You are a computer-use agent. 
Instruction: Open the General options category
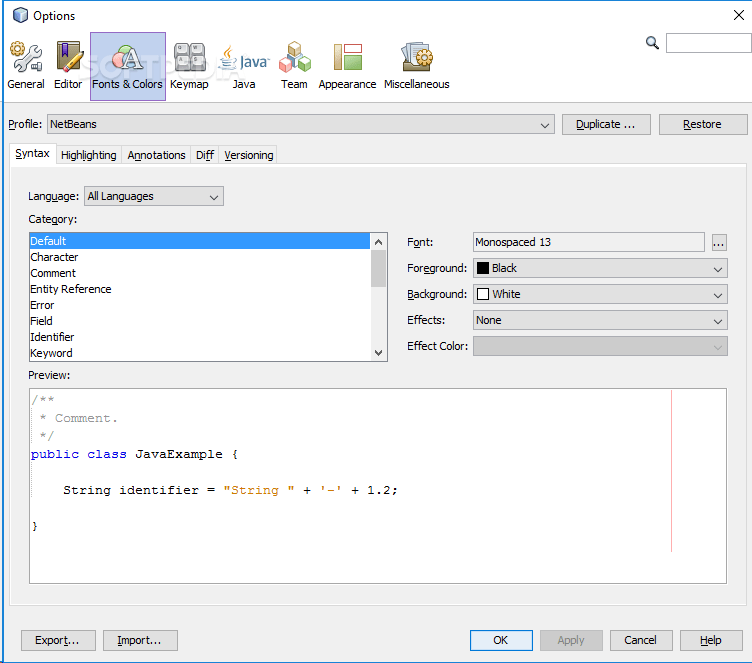point(26,66)
